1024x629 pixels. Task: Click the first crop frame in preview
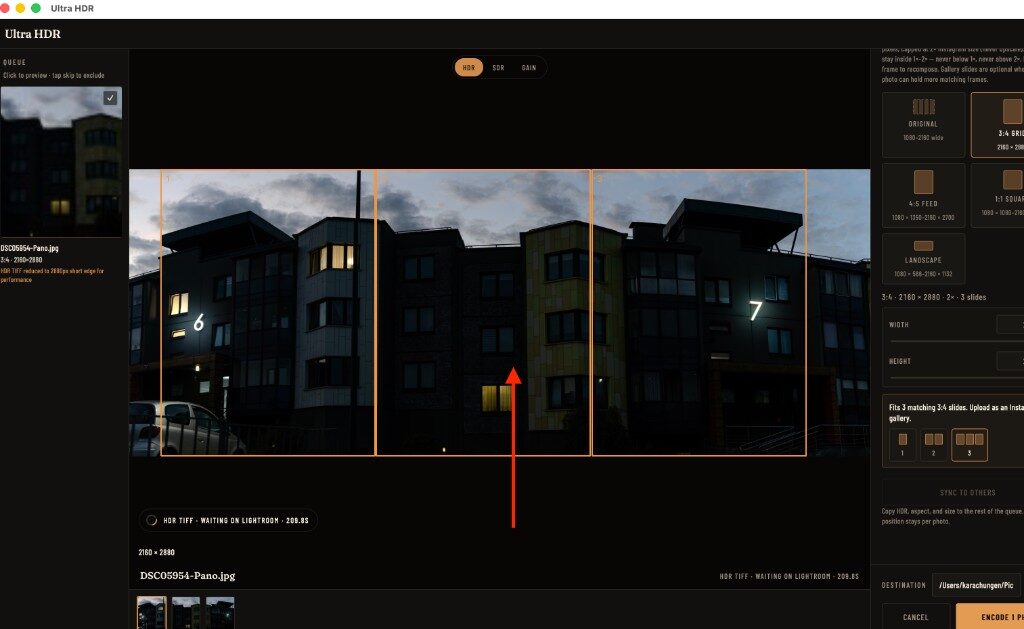(268, 312)
